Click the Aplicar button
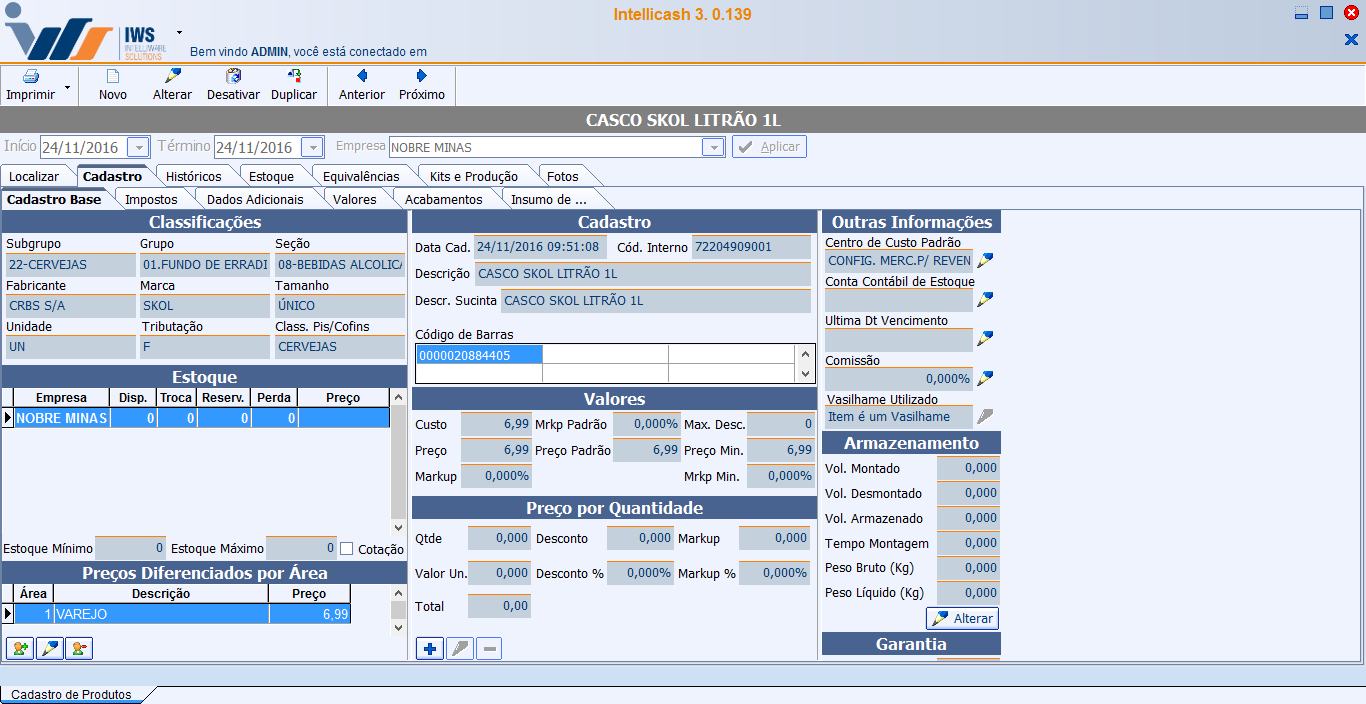1366x704 pixels. [x=769, y=147]
